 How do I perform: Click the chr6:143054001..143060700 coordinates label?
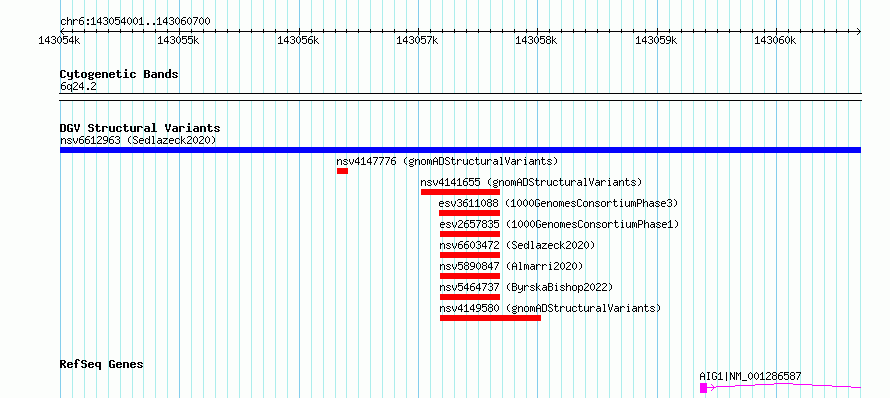(135, 22)
